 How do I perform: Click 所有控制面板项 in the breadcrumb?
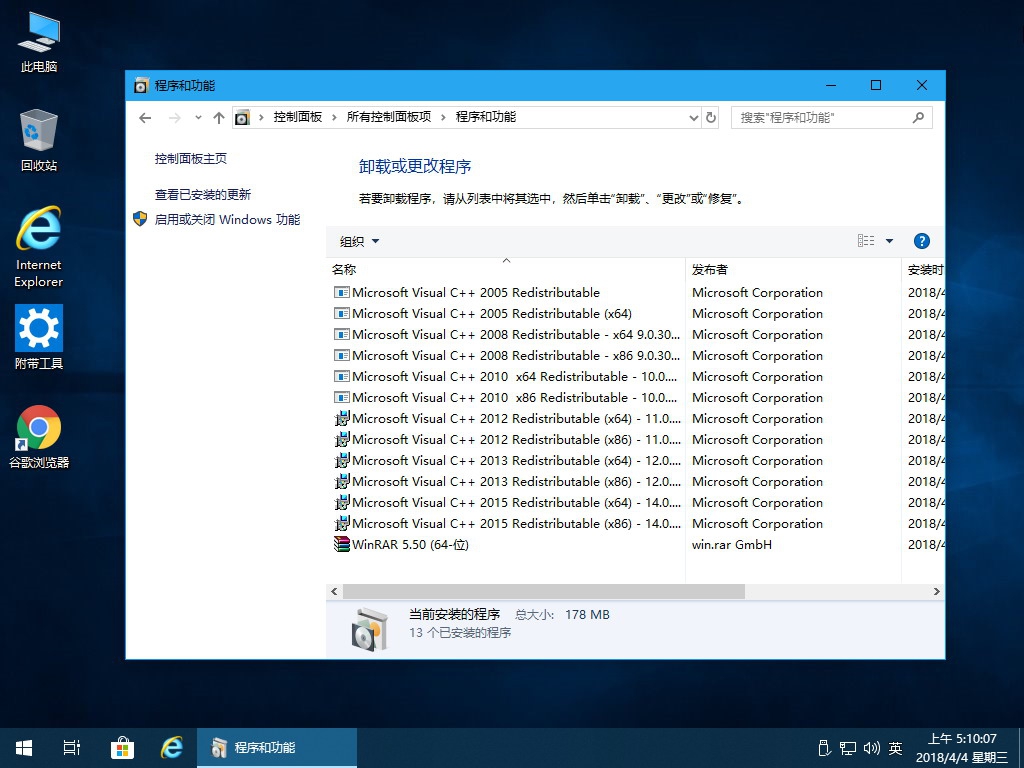[389, 117]
